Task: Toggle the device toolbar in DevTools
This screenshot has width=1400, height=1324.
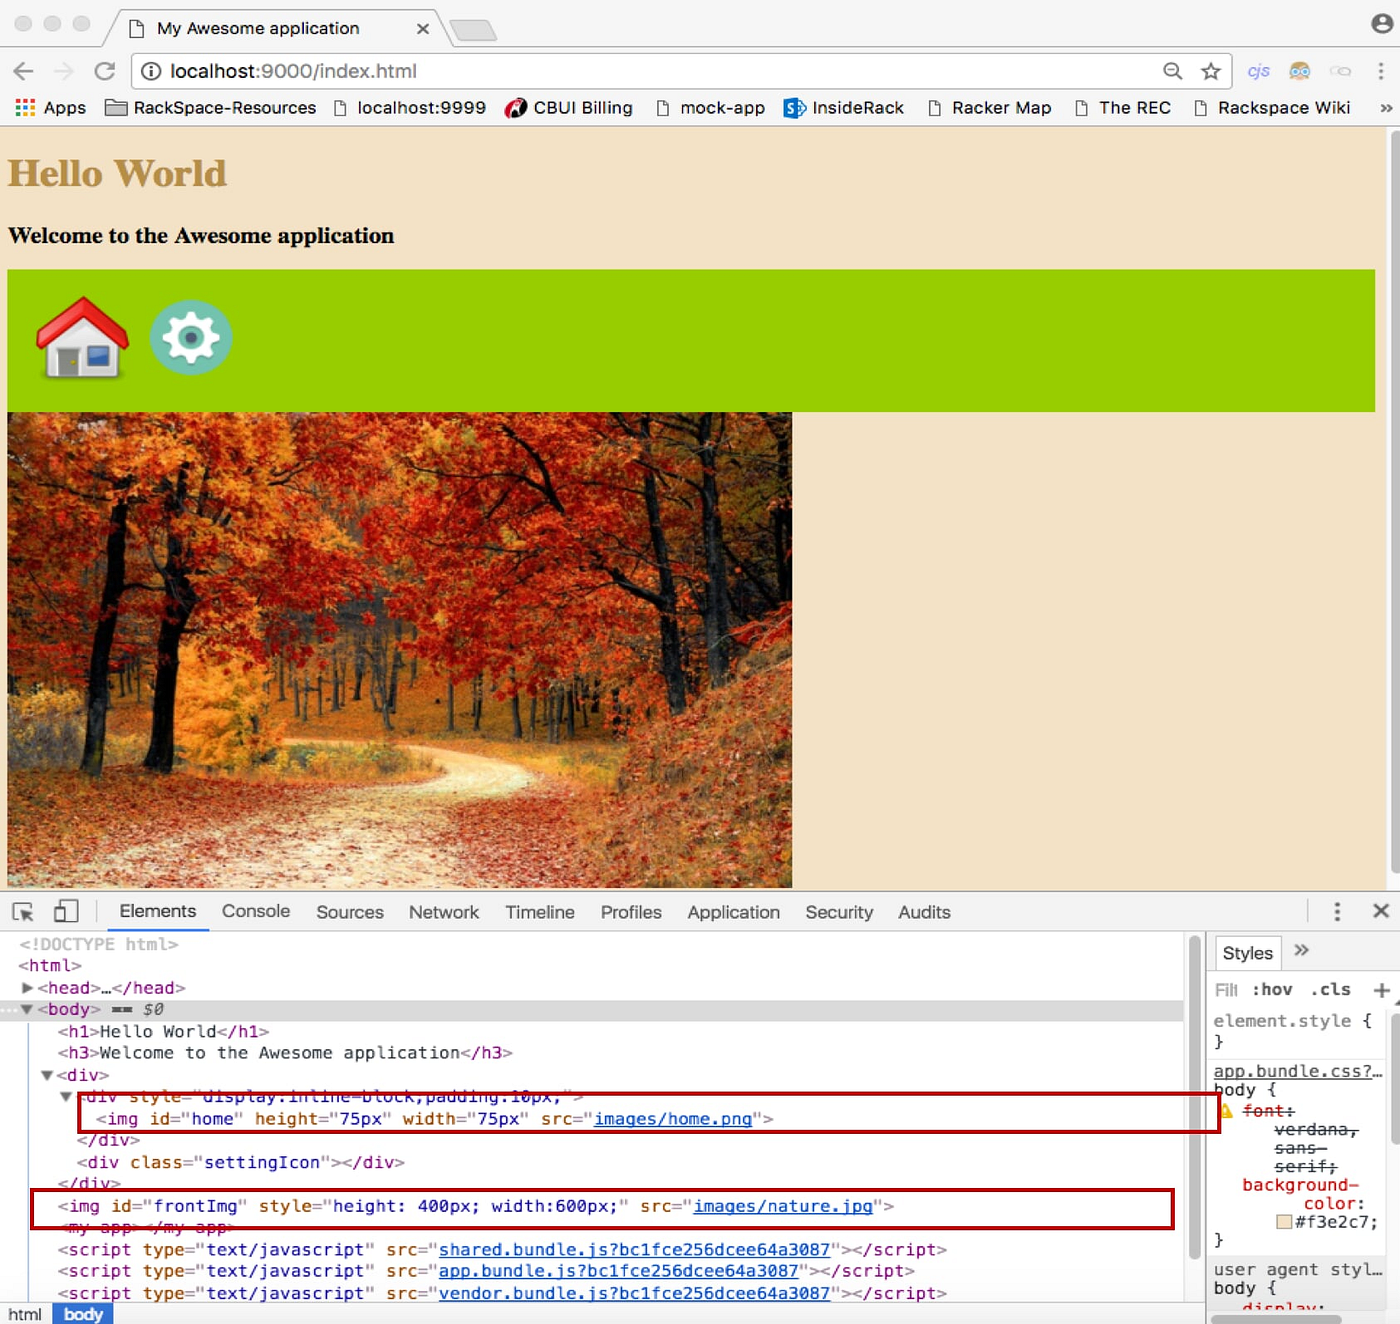Action: click(x=66, y=911)
